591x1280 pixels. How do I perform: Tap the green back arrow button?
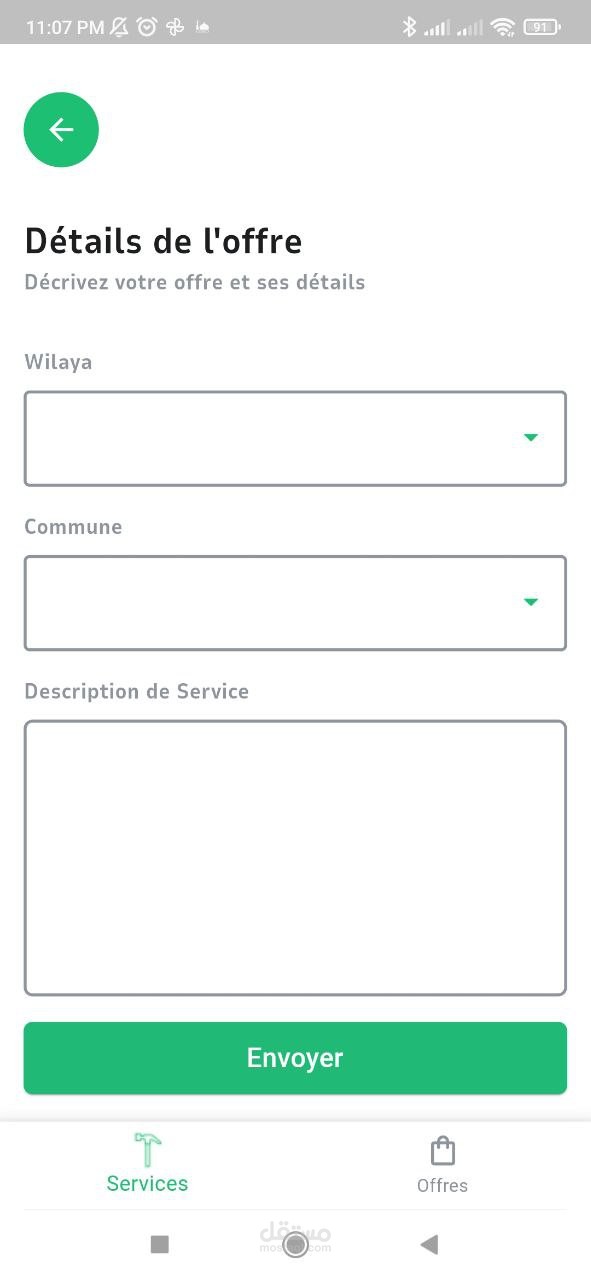click(61, 129)
